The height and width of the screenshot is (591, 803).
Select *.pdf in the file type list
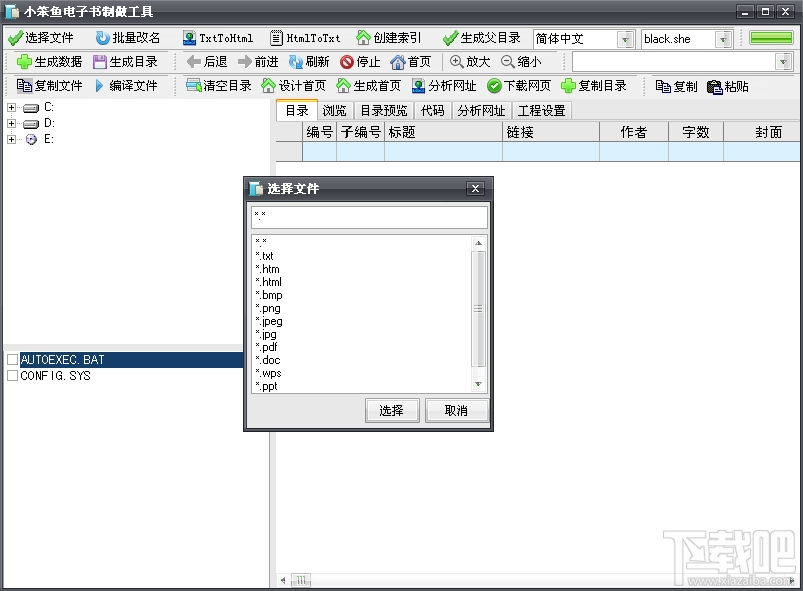click(266, 347)
